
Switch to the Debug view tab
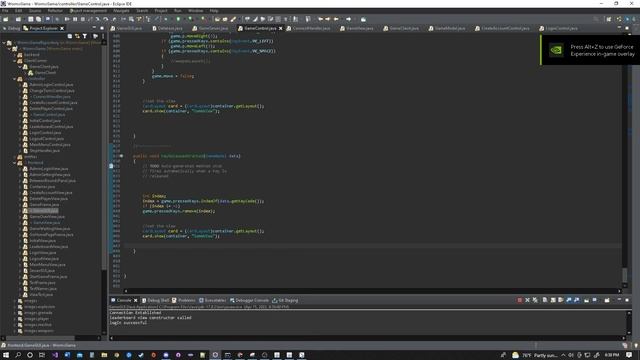point(11,28)
